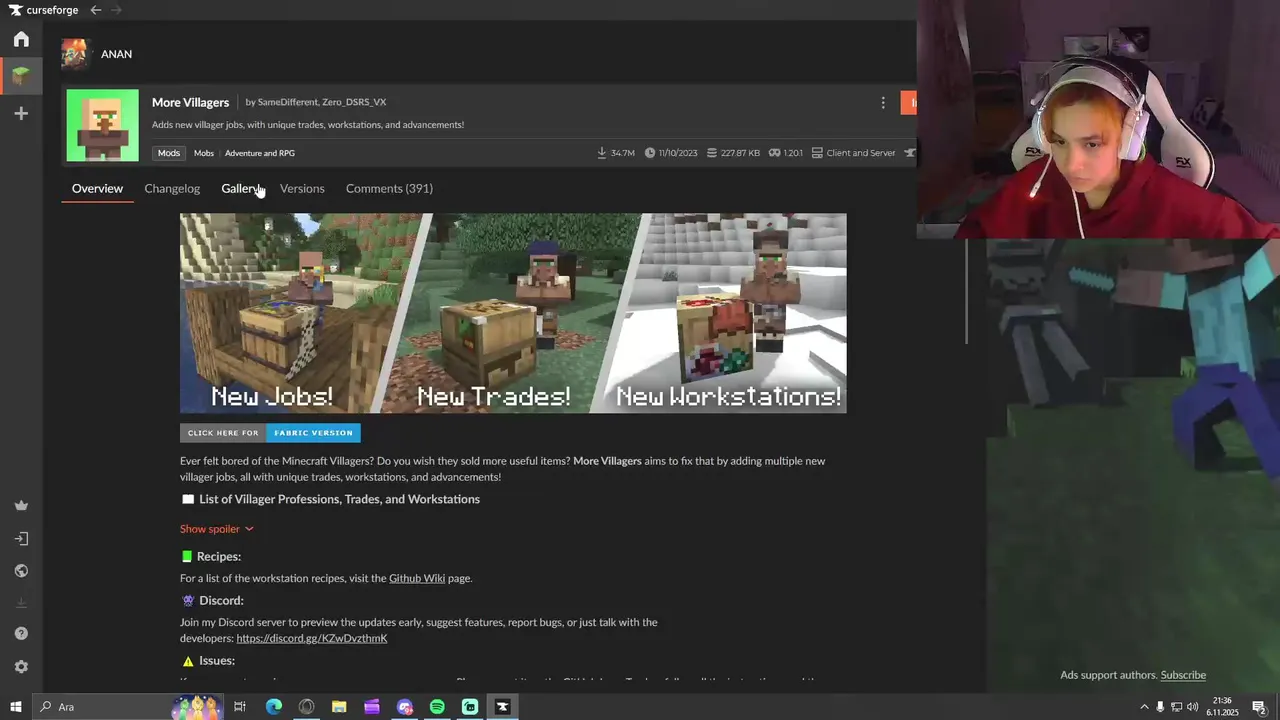Click the Subscribe link in ads panel
The height and width of the screenshot is (720, 1280).
[x=1183, y=675]
